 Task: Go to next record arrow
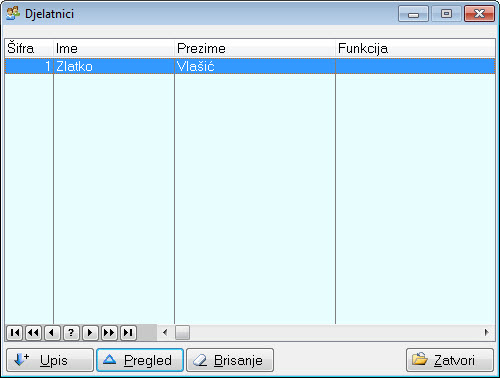pos(90,332)
